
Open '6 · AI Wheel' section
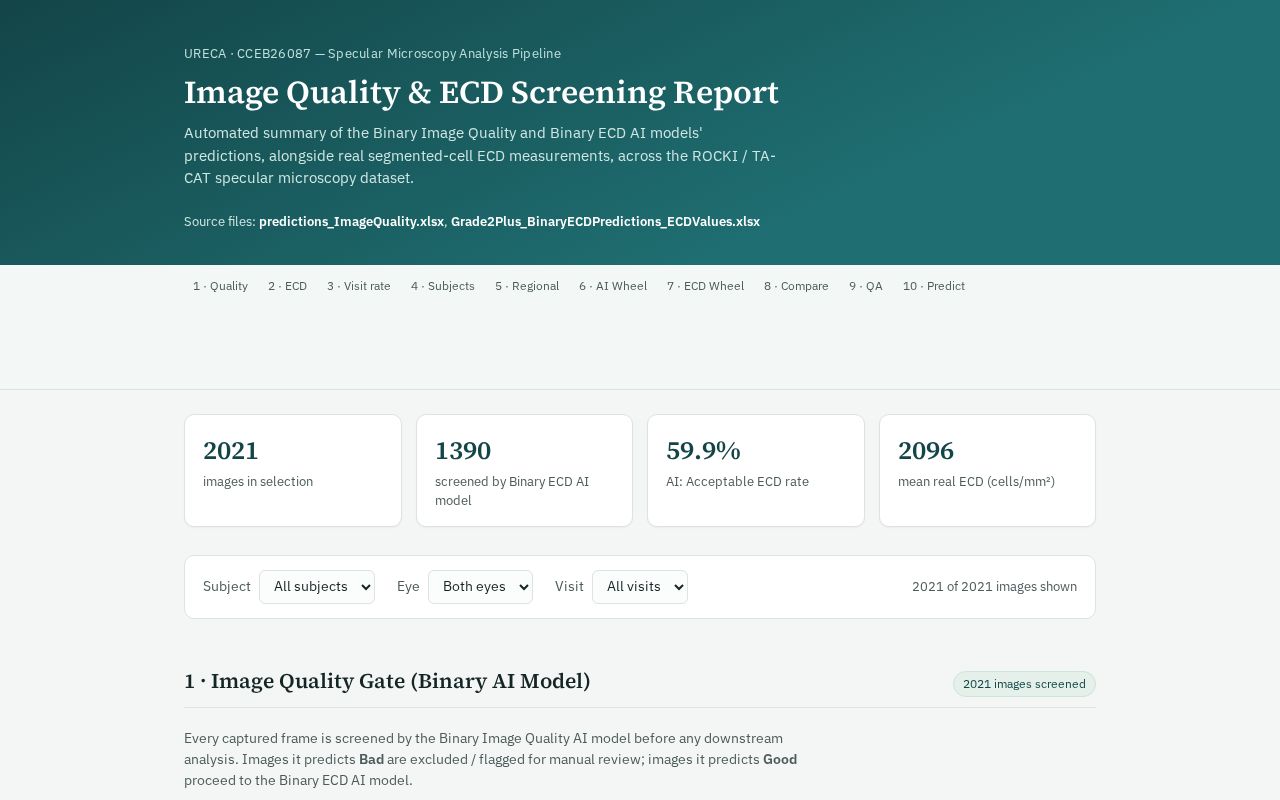point(613,286)
